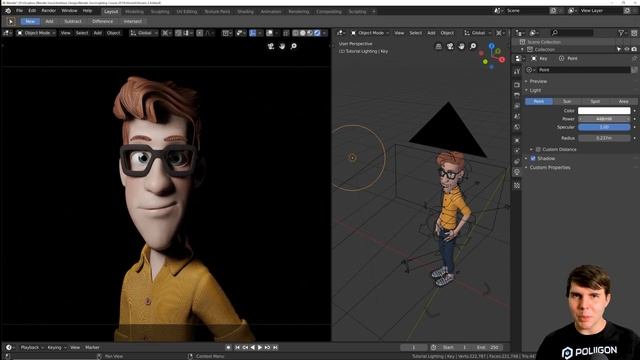Click the Intersect selection mode button
The width and height of the screenshot is (640, 360).
[x=133, y=21]
